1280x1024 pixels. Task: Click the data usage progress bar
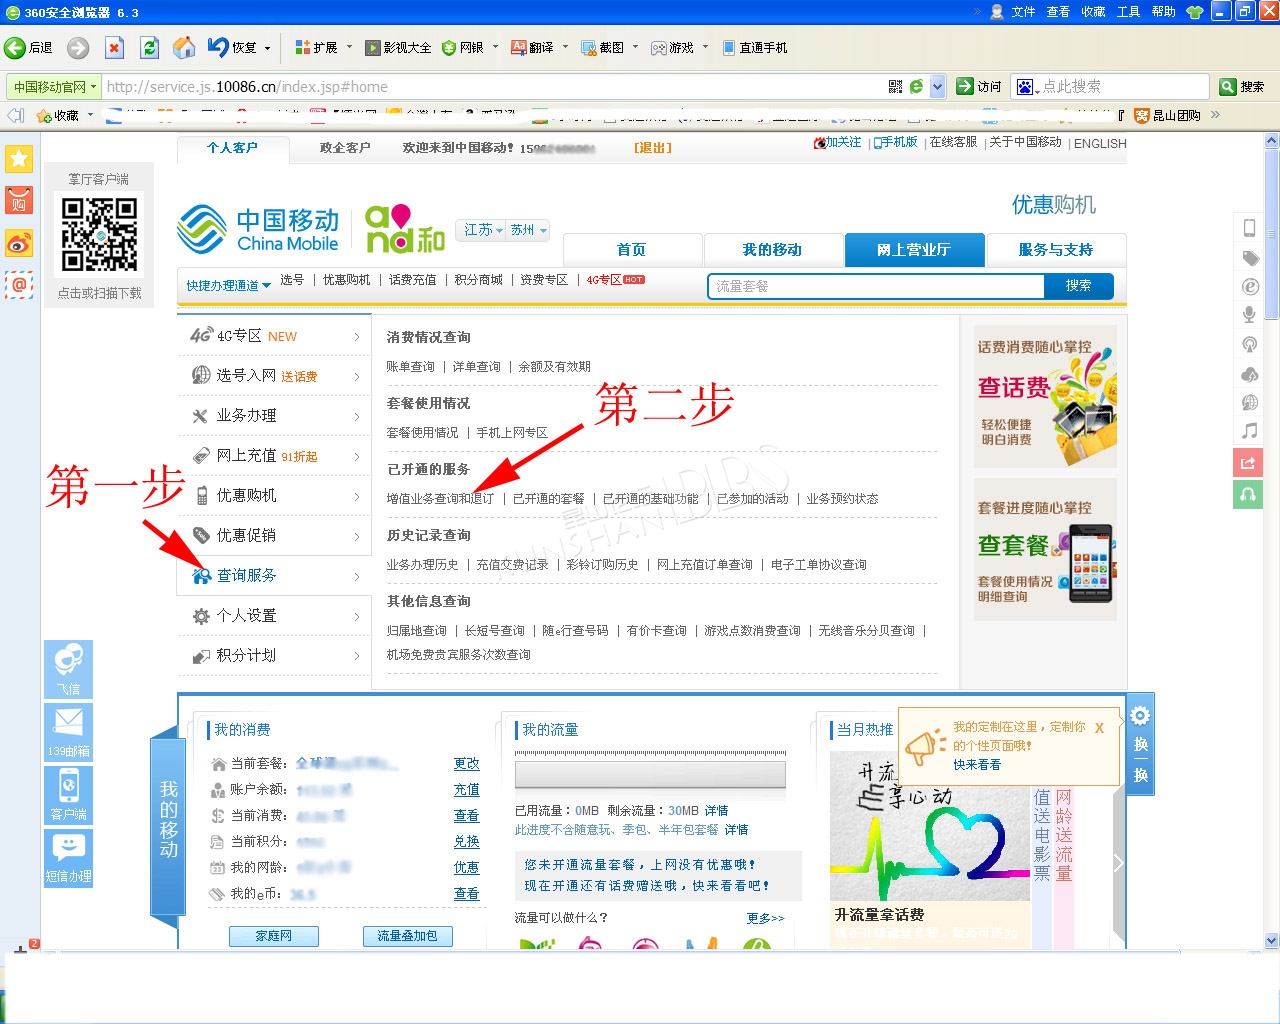[650, 775]
